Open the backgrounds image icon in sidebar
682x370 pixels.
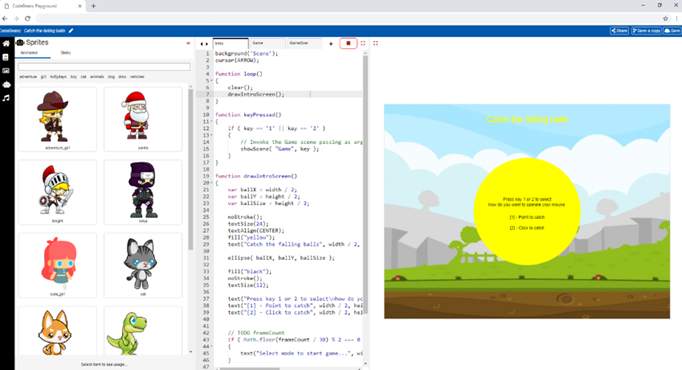6,70
